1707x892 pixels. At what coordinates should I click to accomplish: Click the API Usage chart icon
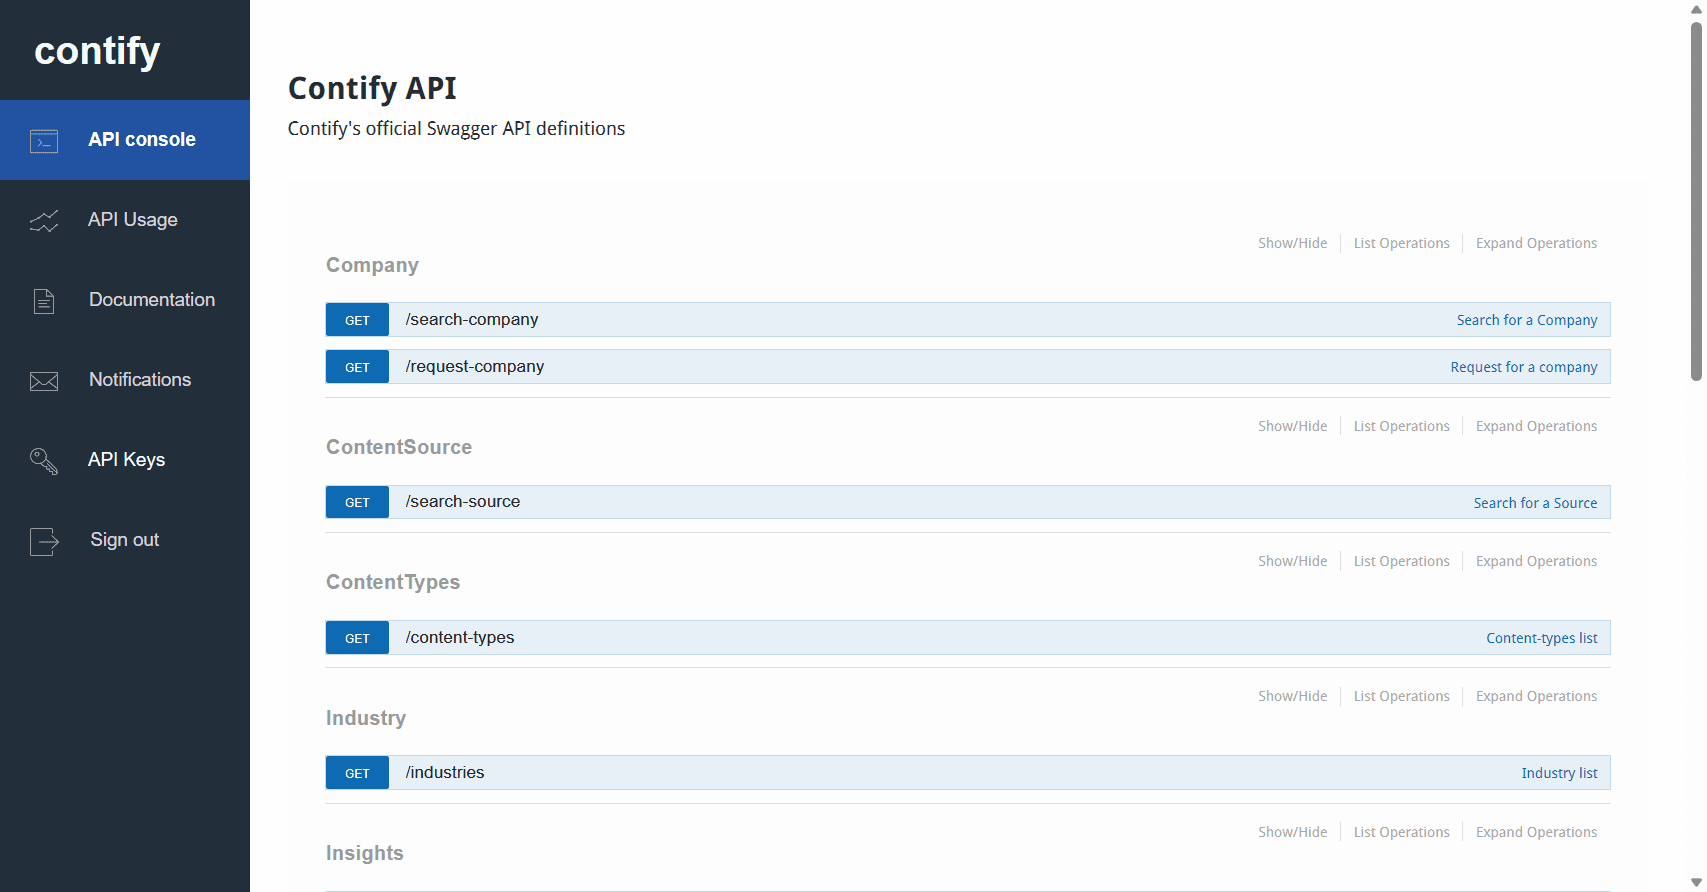[x=44, y=221]
